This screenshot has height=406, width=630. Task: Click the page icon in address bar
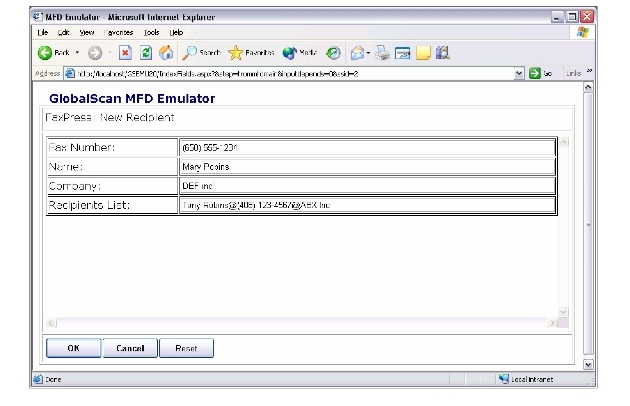click(70, 74)
